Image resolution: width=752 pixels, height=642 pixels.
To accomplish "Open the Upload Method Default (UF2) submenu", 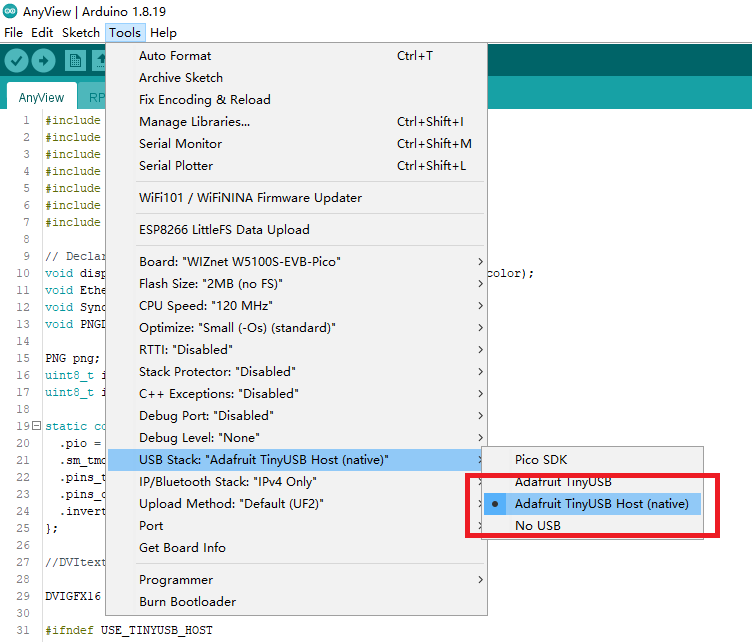I will point(296,504).
